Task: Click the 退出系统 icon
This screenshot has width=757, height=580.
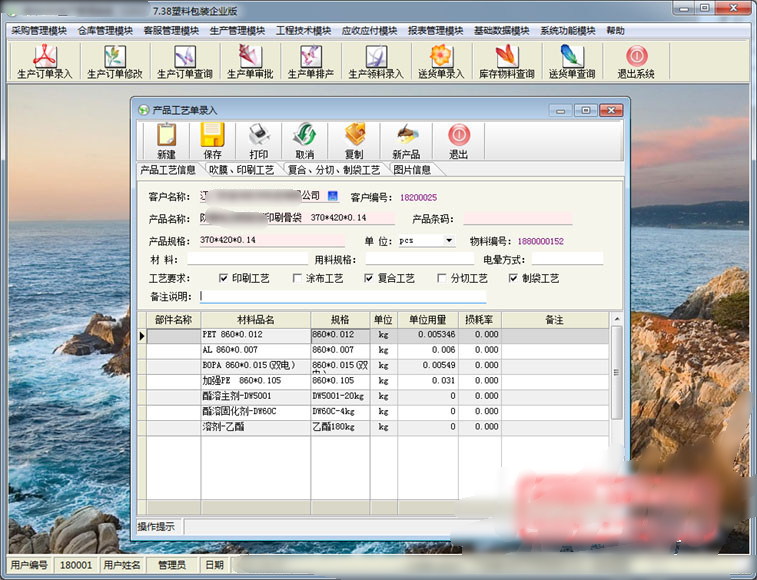Action: [636, 61]
